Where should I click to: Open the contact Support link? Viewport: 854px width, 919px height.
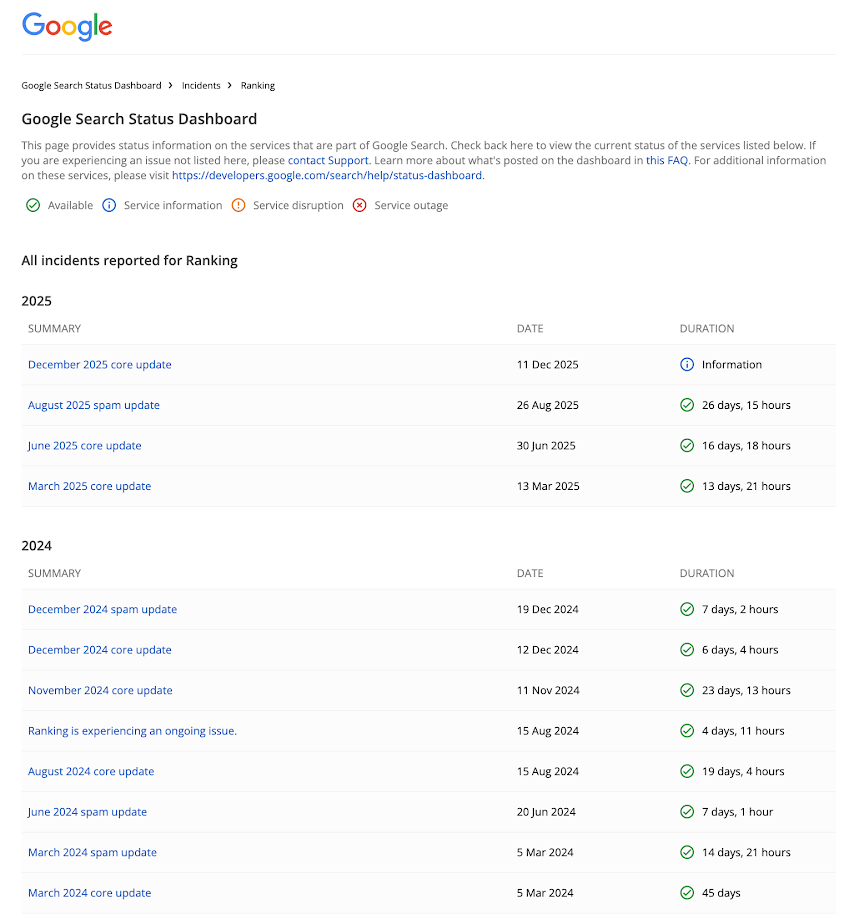(x=328, y=160)
